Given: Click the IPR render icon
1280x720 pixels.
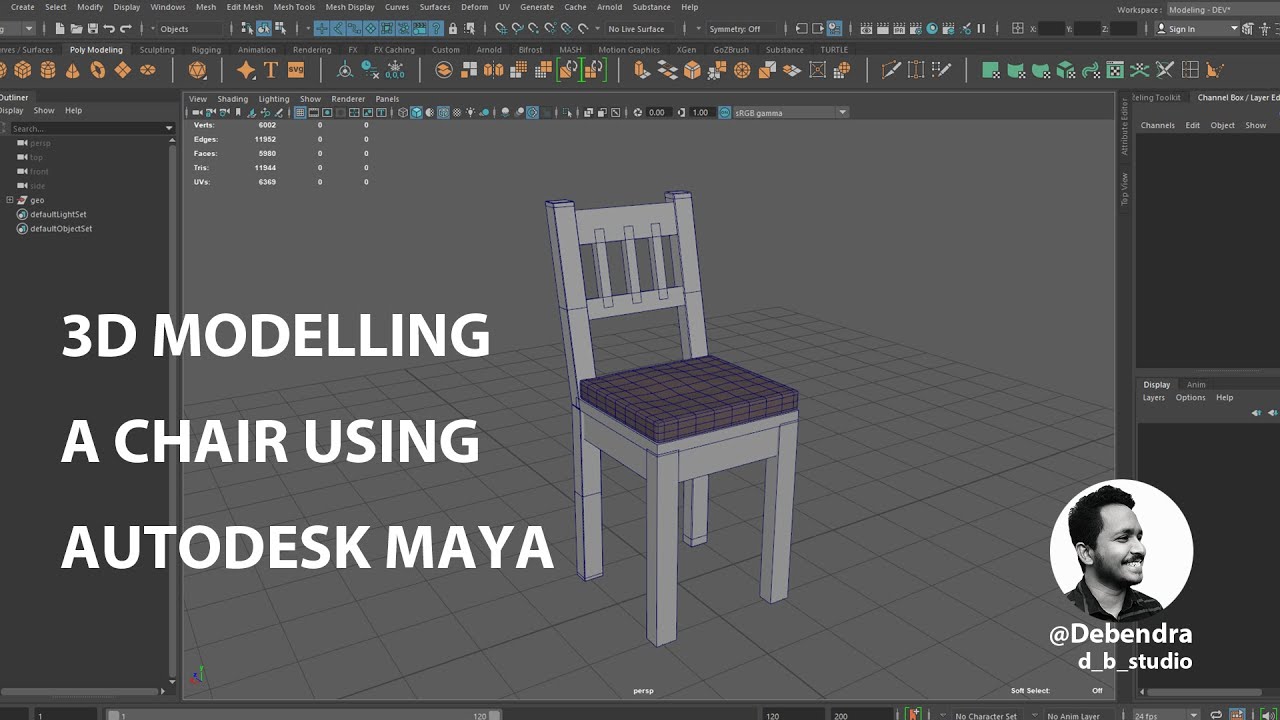Looking at the screenshot, I should click(898, 29).
